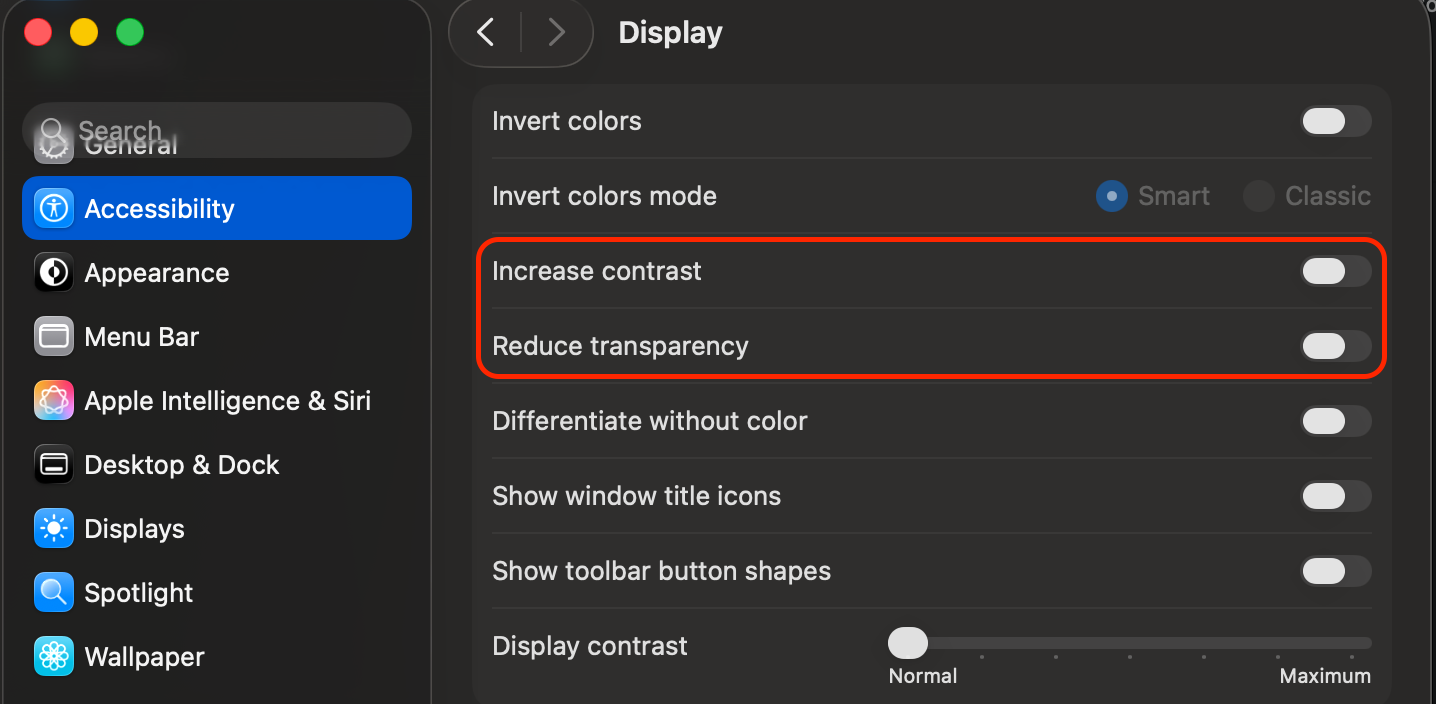The height and width of the screenshot is (704, 1436).
Task: Click the forward chevron navigation button
Action: (x=557, y=33)
